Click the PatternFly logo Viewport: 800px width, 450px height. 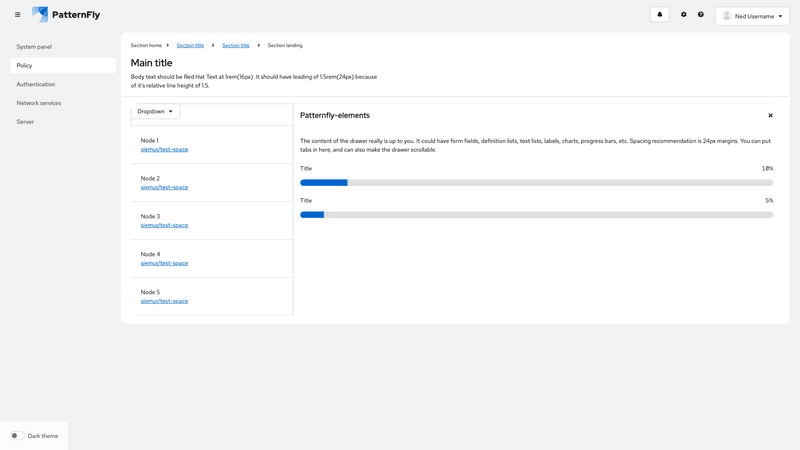tap(66, 15)
